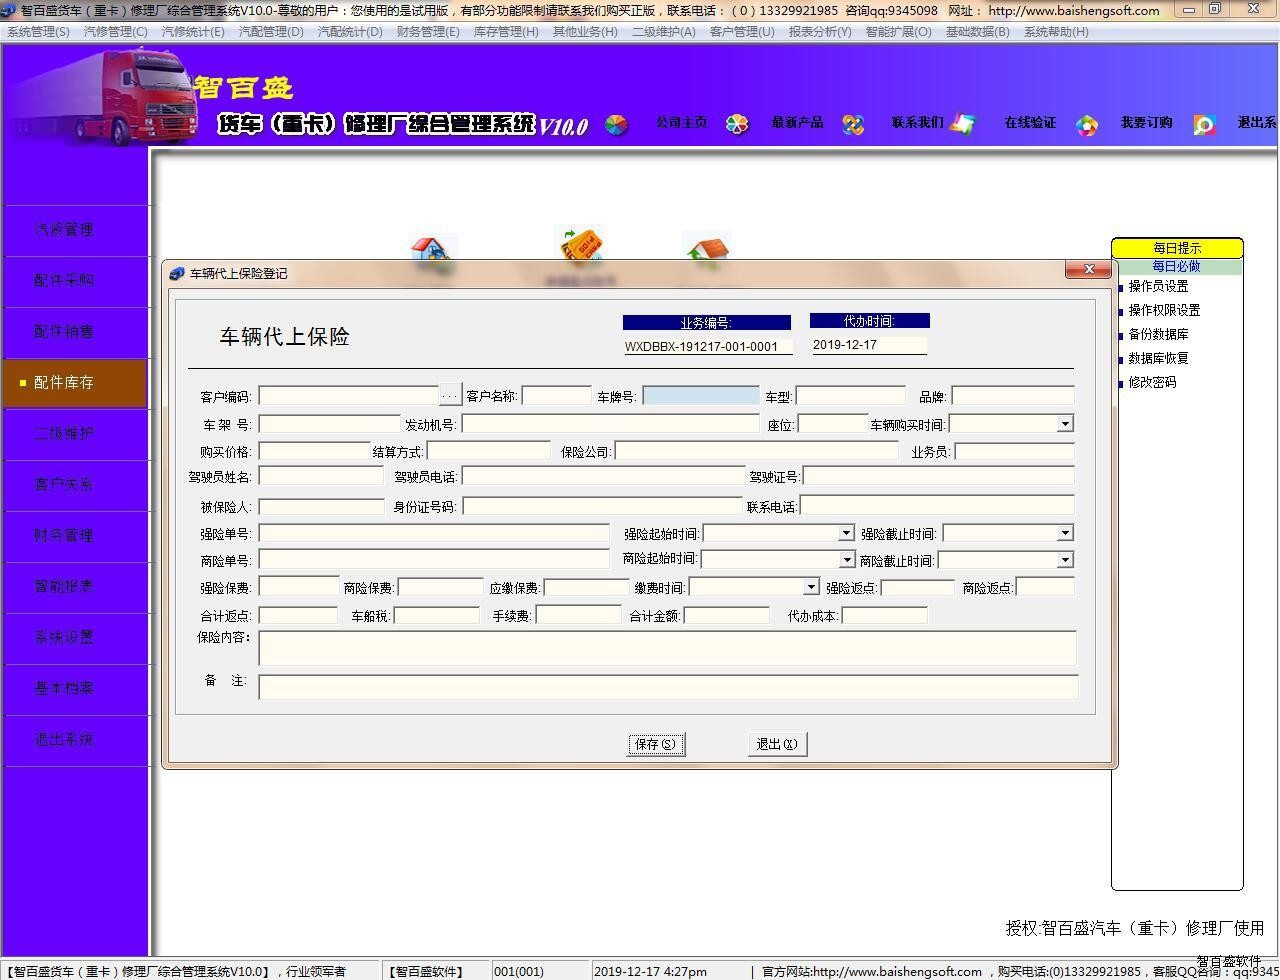Open the 商险截止时间 date dropdown
Viewport: 1280px width, 980px height.
click(x=1065, y=560)
